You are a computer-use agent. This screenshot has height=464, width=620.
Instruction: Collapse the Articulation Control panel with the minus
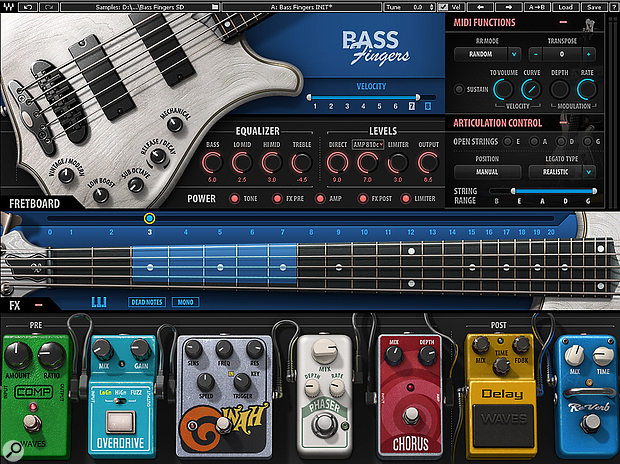coord(563,123)
